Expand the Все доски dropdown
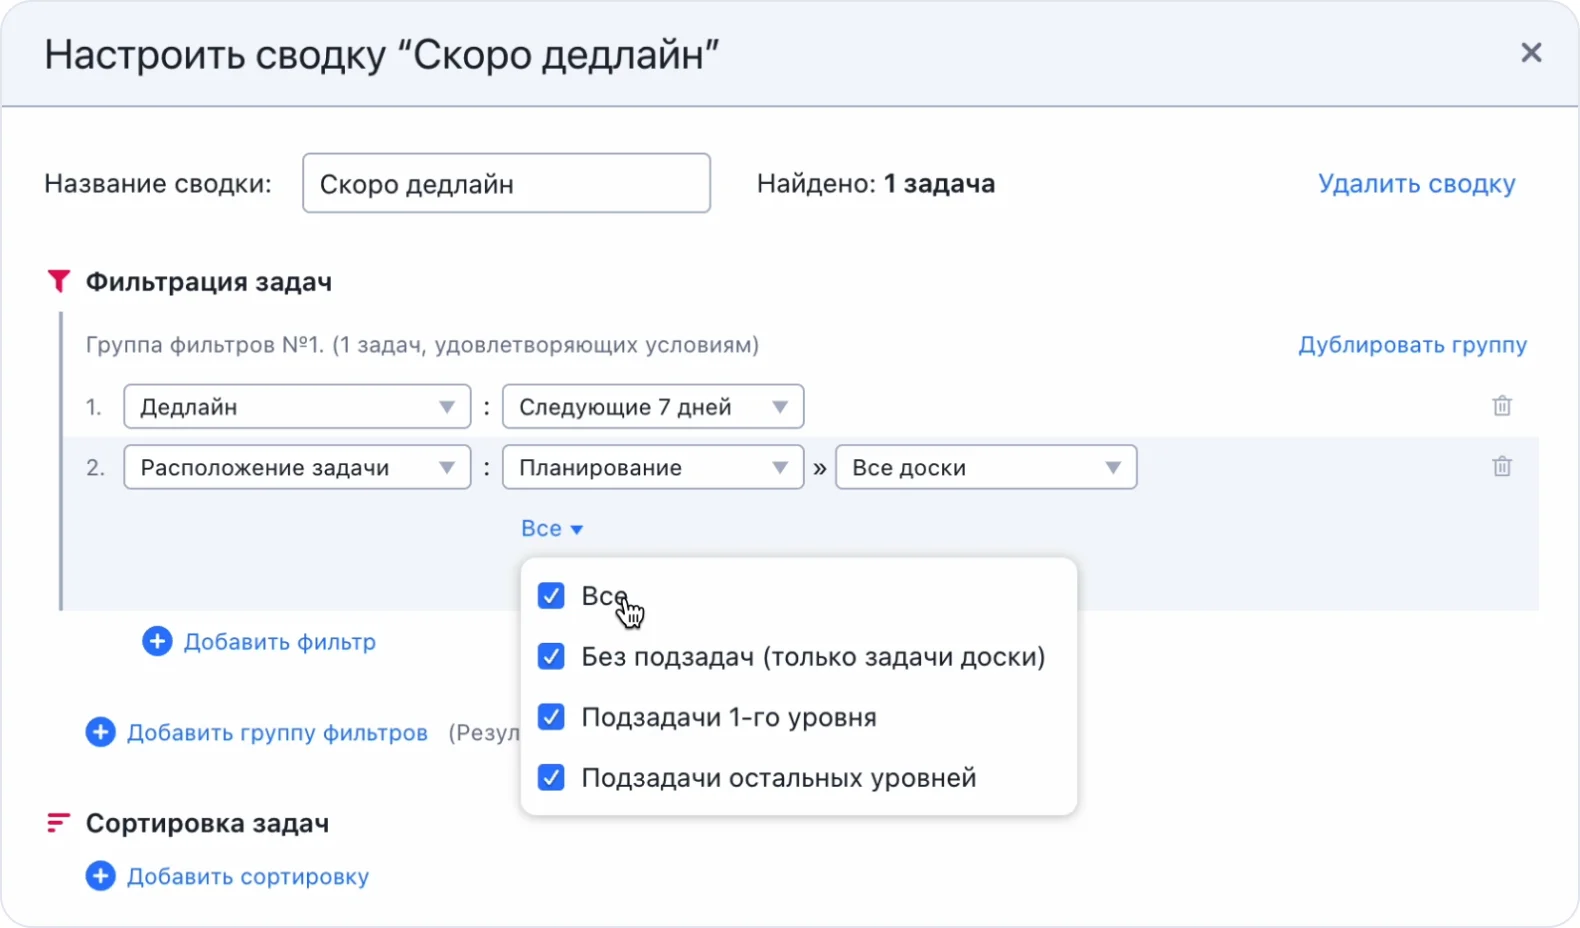The image size is (1580, 928). [x=985, y=468]
